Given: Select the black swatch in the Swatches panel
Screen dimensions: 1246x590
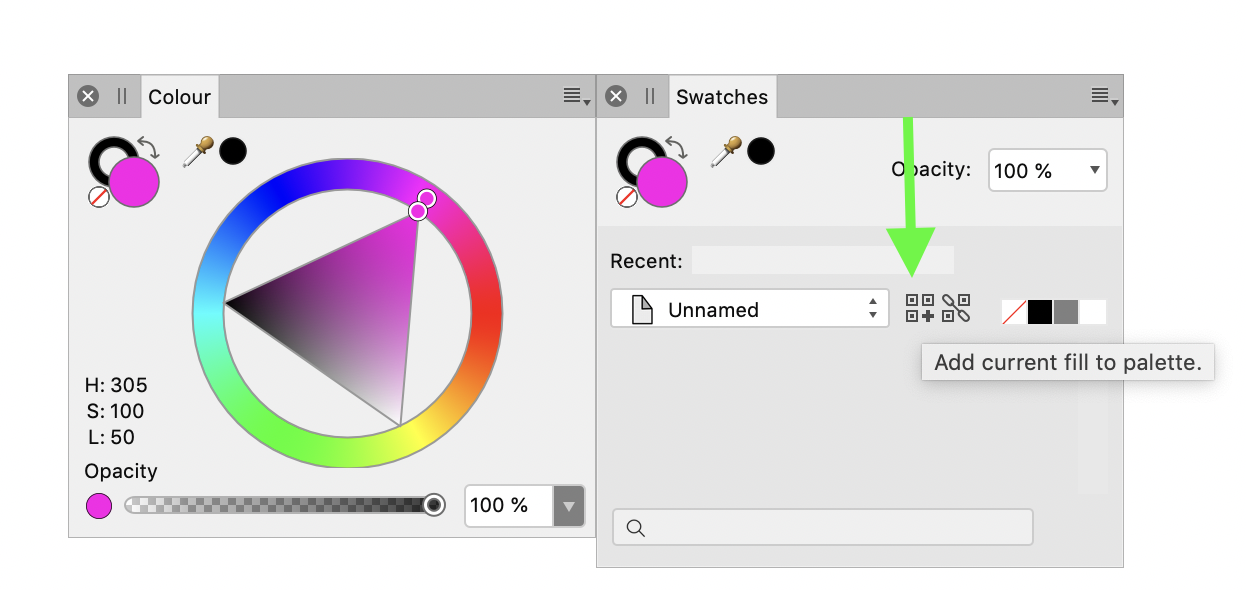Looking at the screenshot, I should click(1039, 312).
